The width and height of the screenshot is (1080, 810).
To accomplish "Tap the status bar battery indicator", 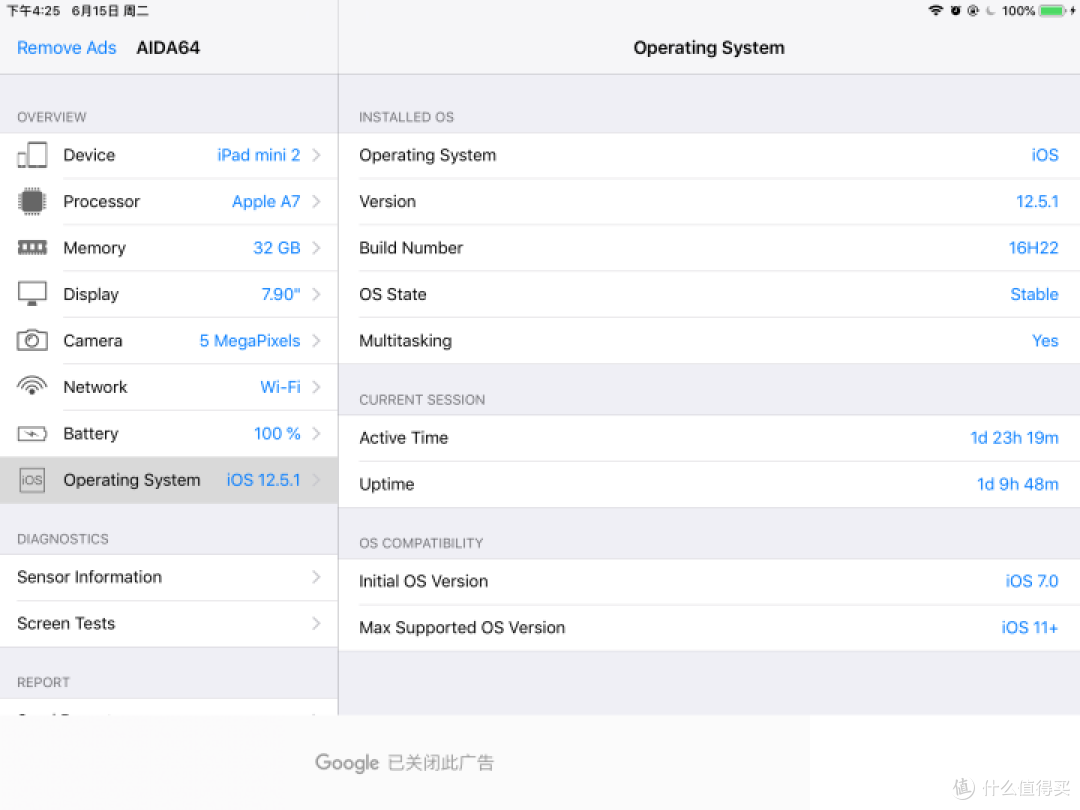I will pyautogui.click(x=1052, y=10).
